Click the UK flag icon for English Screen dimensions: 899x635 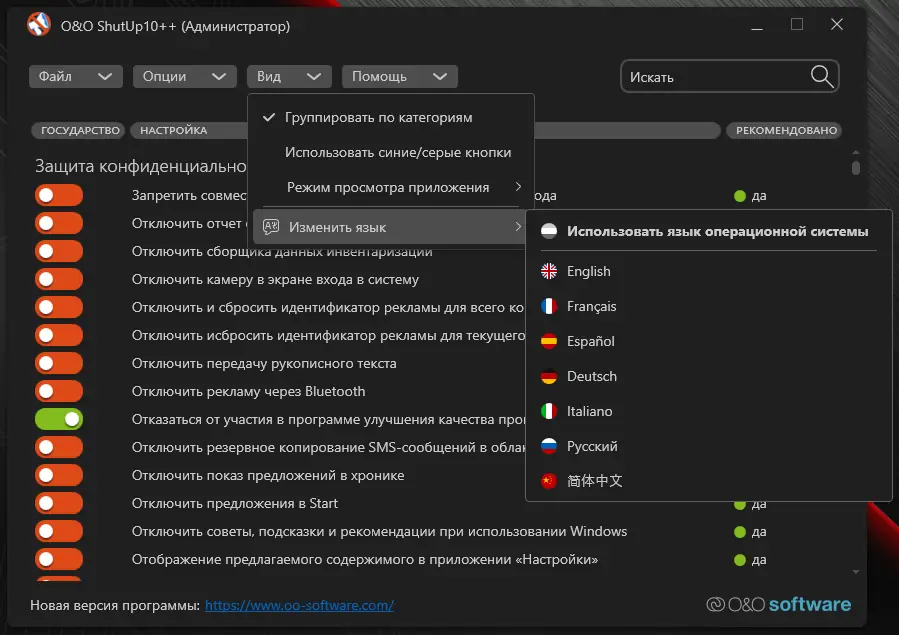(549, 271)
